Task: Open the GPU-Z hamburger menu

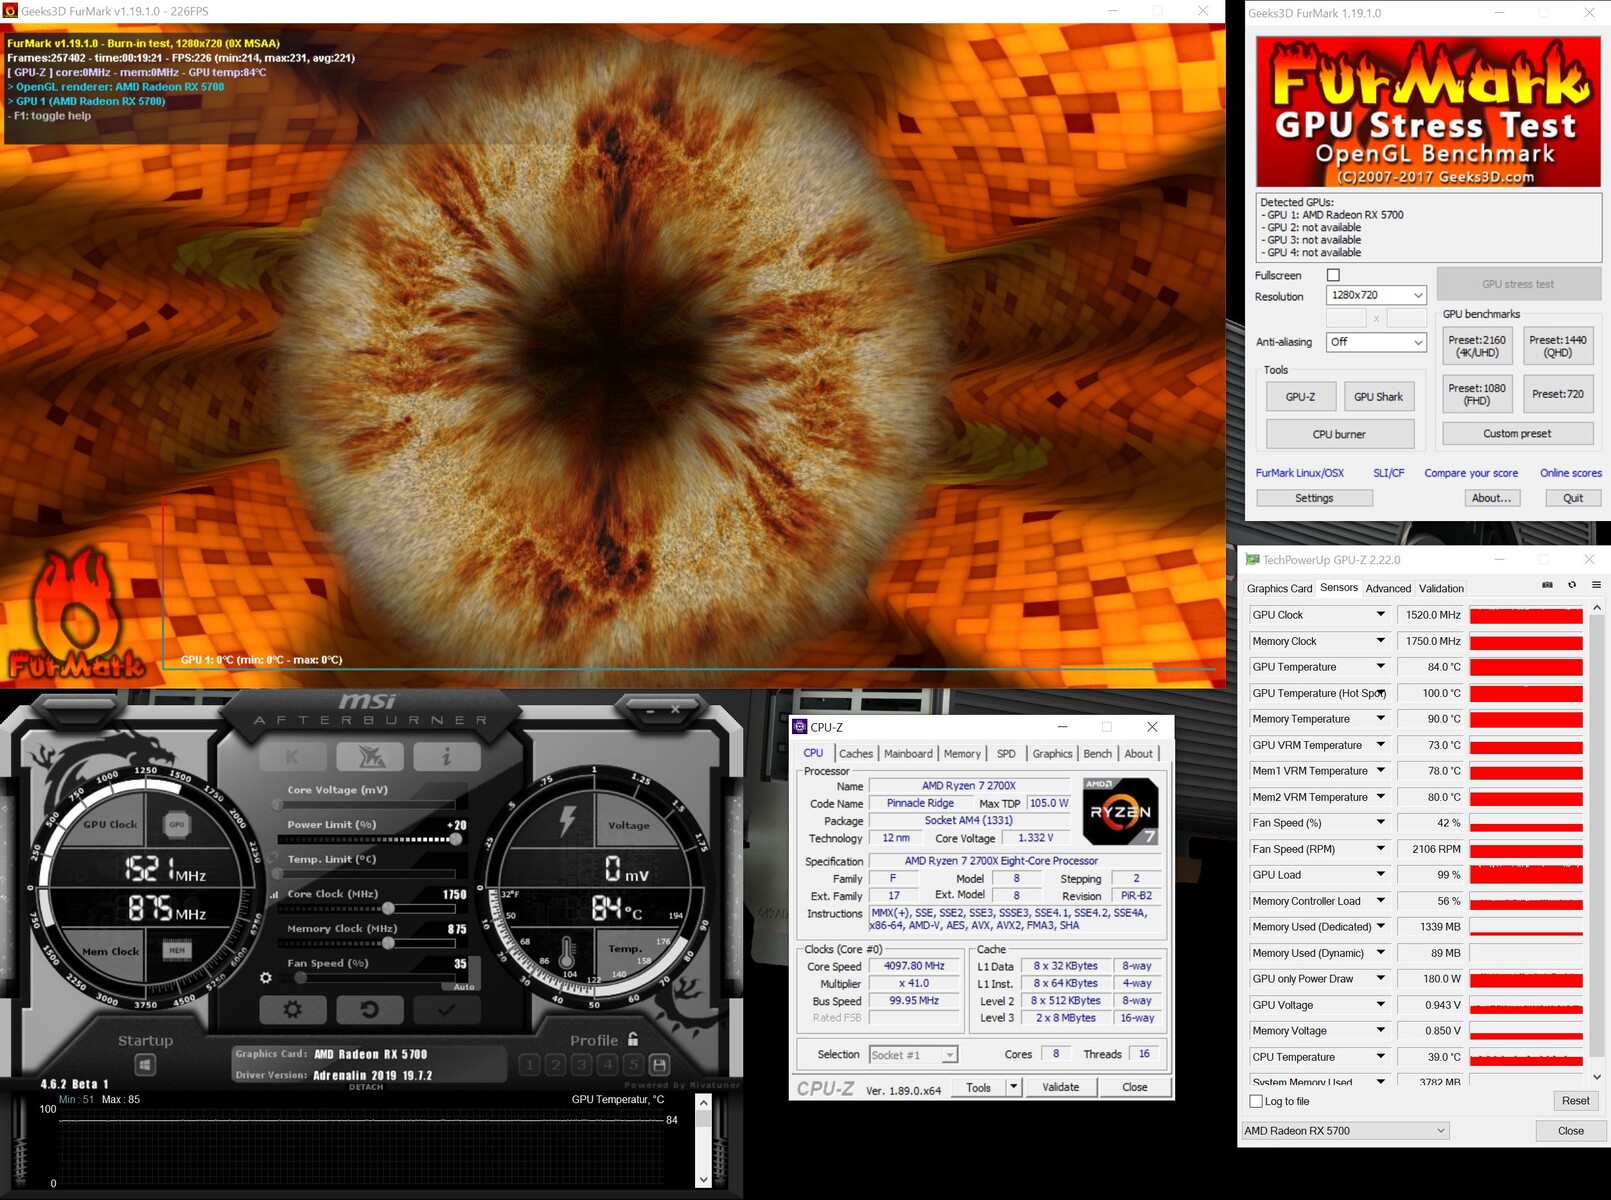Action: click(x=1596, y=585)
